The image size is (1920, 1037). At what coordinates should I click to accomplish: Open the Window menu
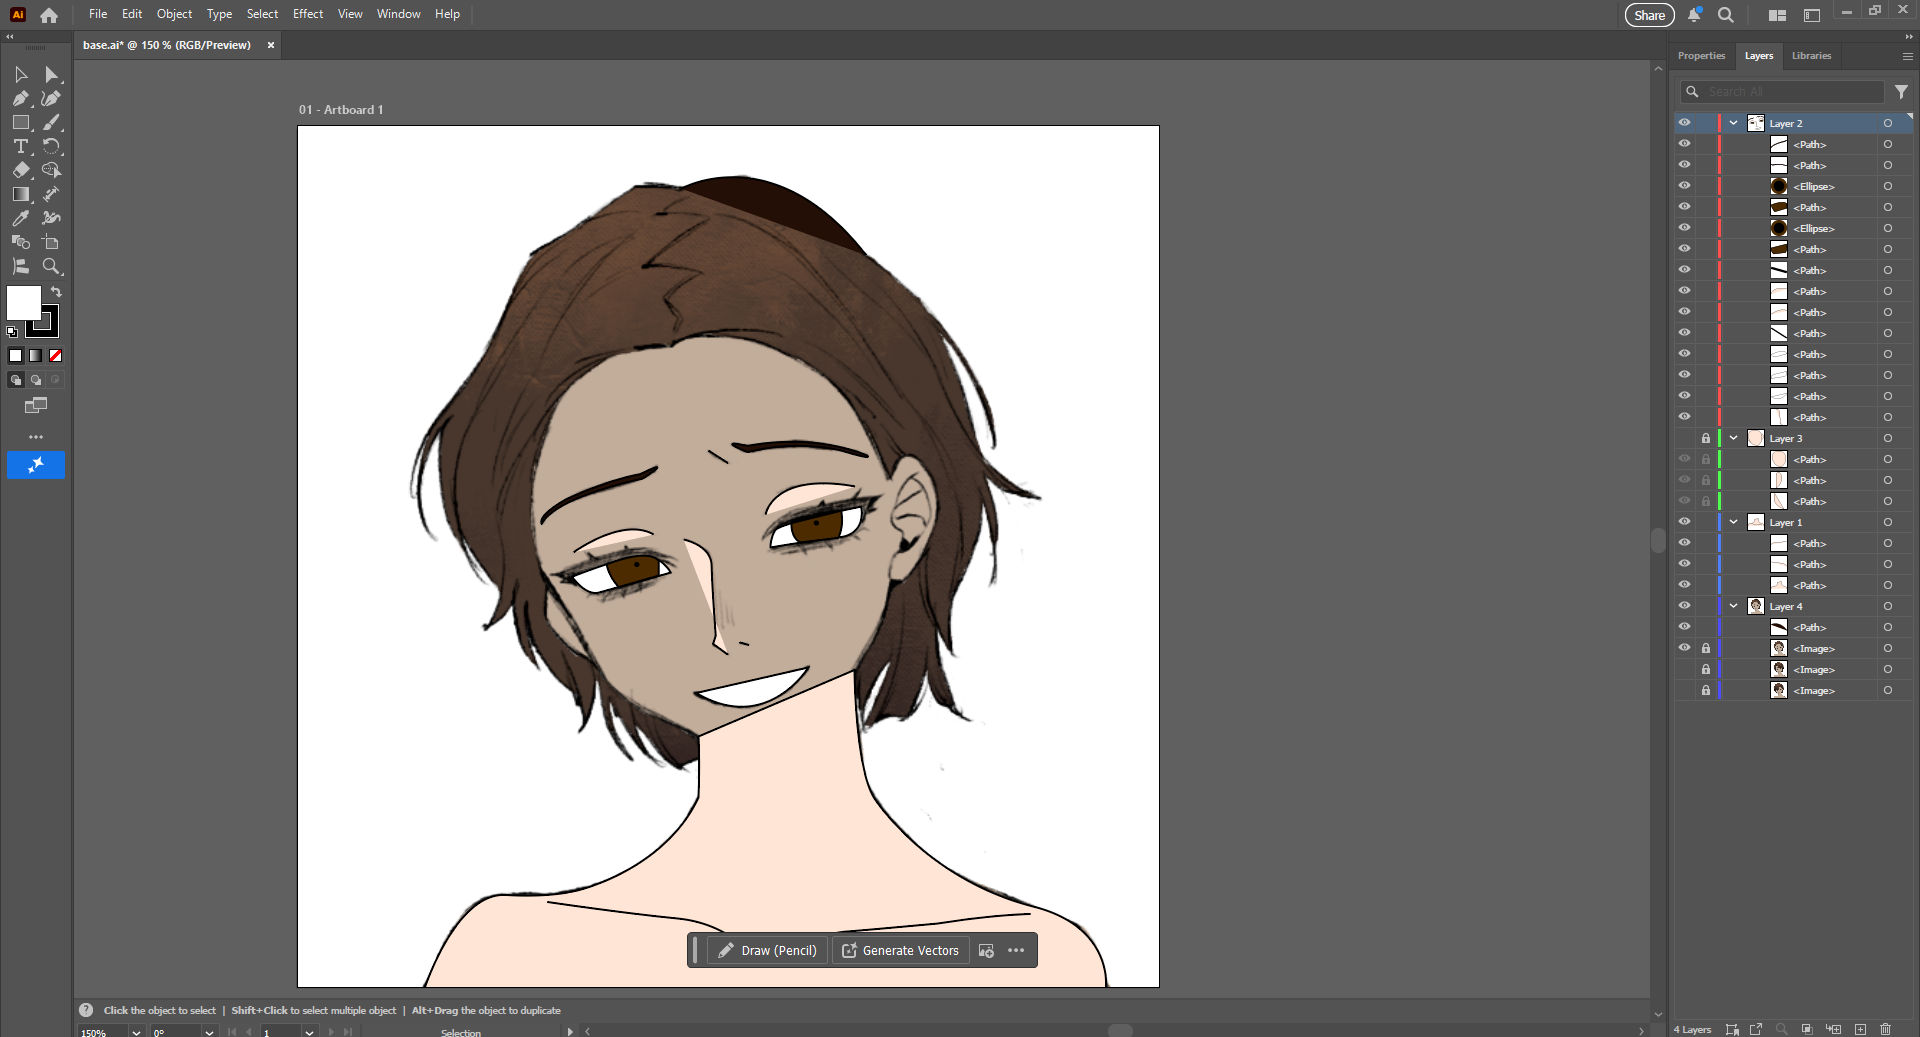coord(399,14)
